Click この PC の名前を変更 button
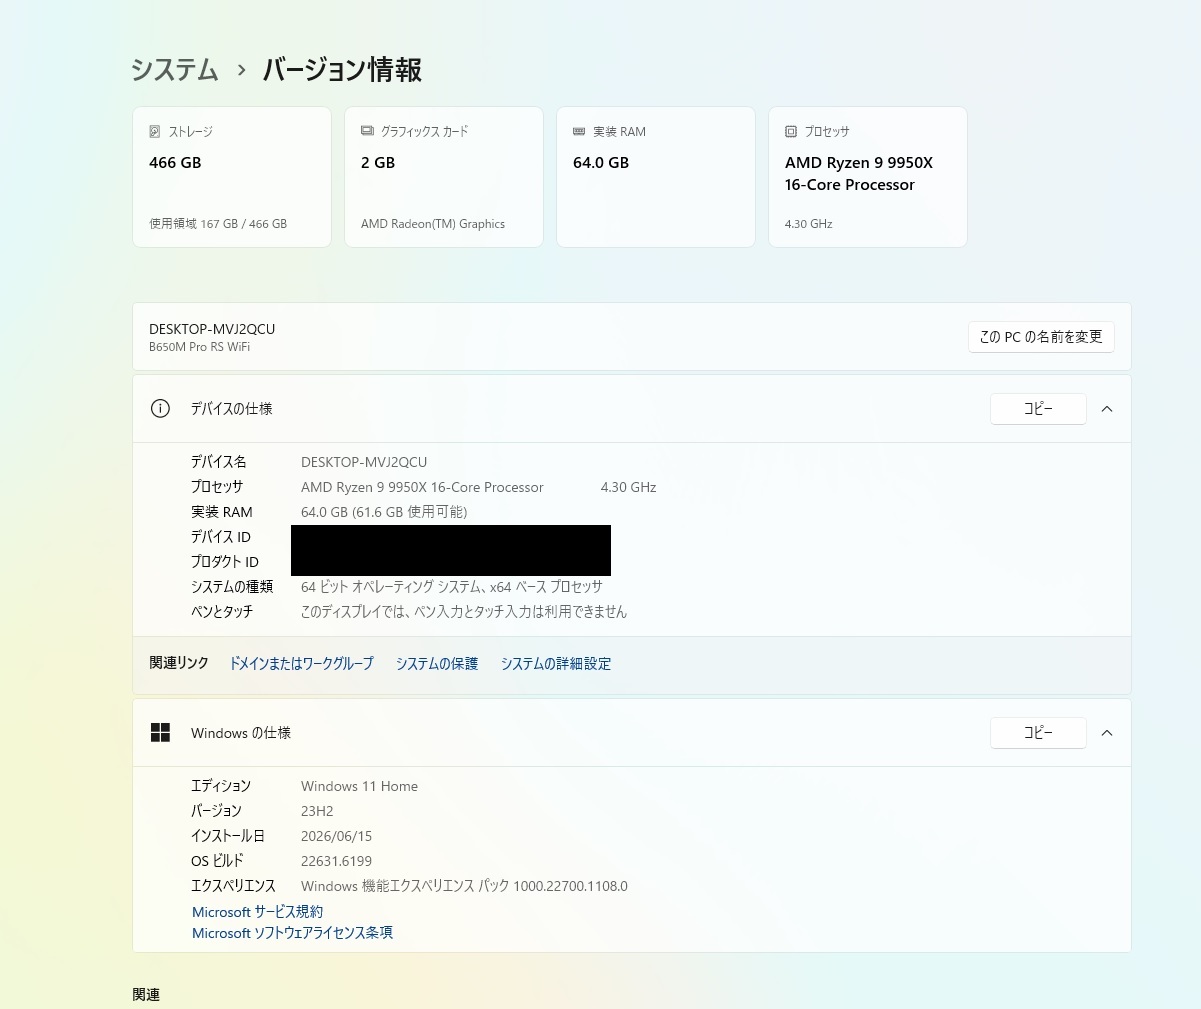 1041,337
